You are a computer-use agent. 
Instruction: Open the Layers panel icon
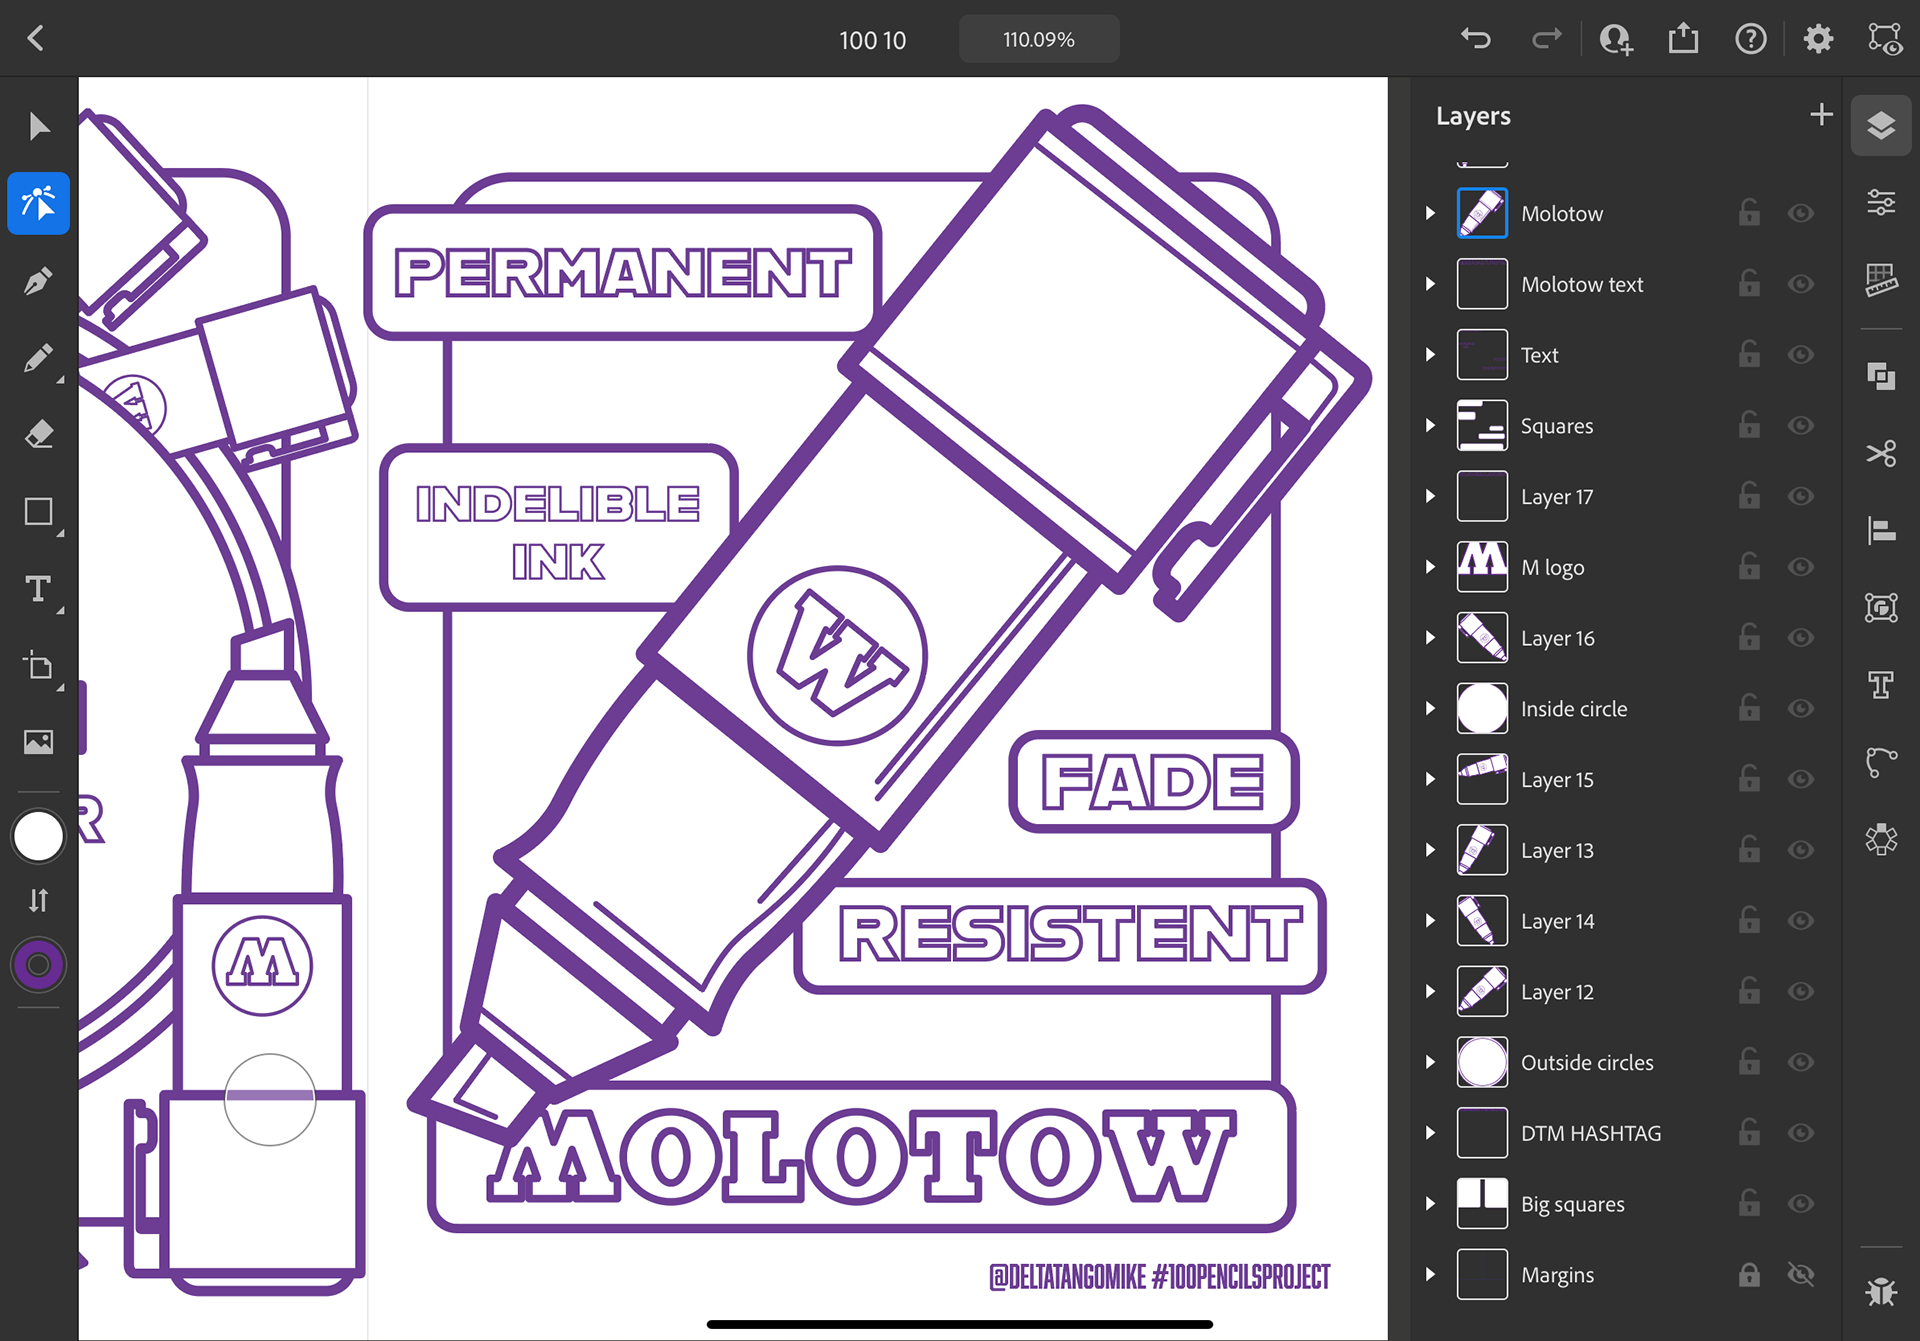(x=1881, y=126)
